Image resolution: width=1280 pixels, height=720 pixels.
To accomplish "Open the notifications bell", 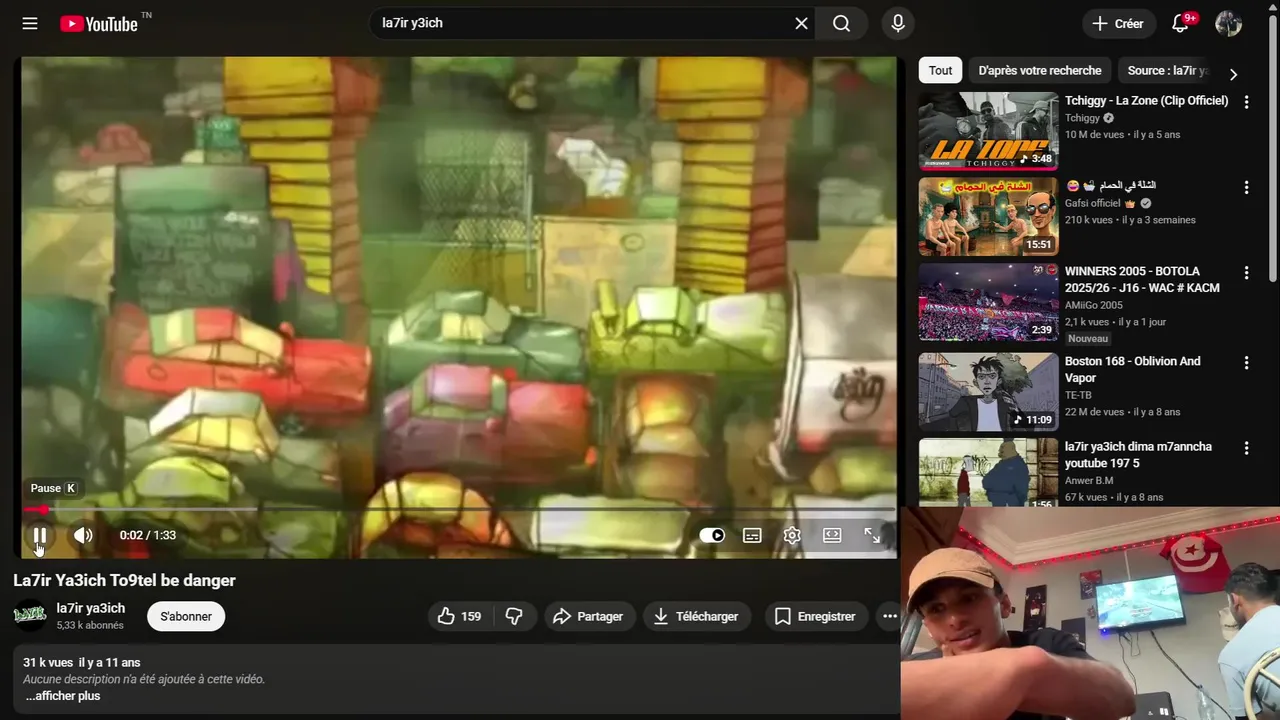I will 1180,23.
